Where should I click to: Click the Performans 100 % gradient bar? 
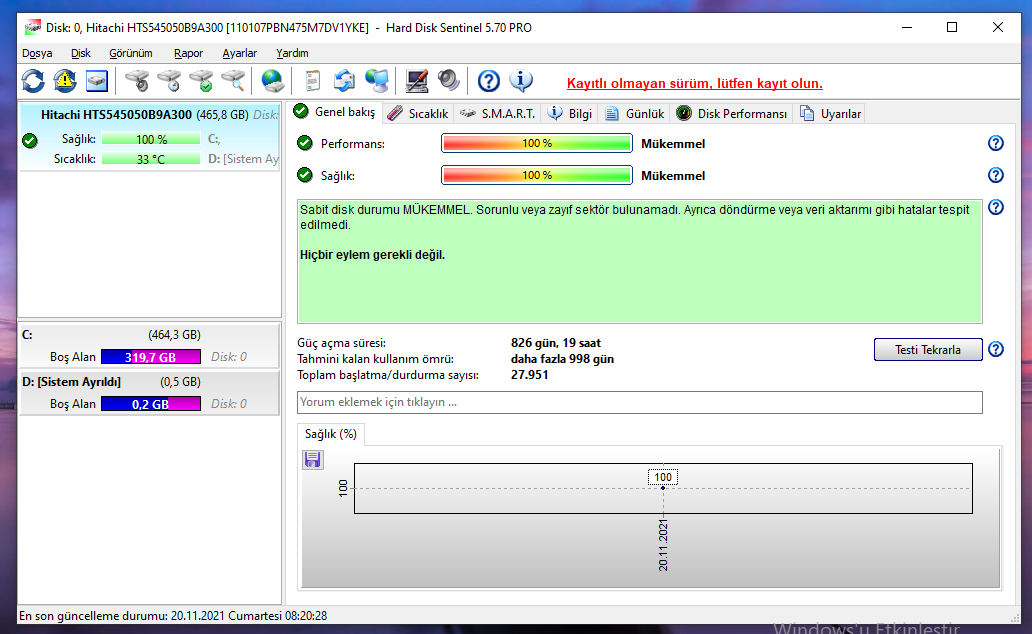coord(537,143)
